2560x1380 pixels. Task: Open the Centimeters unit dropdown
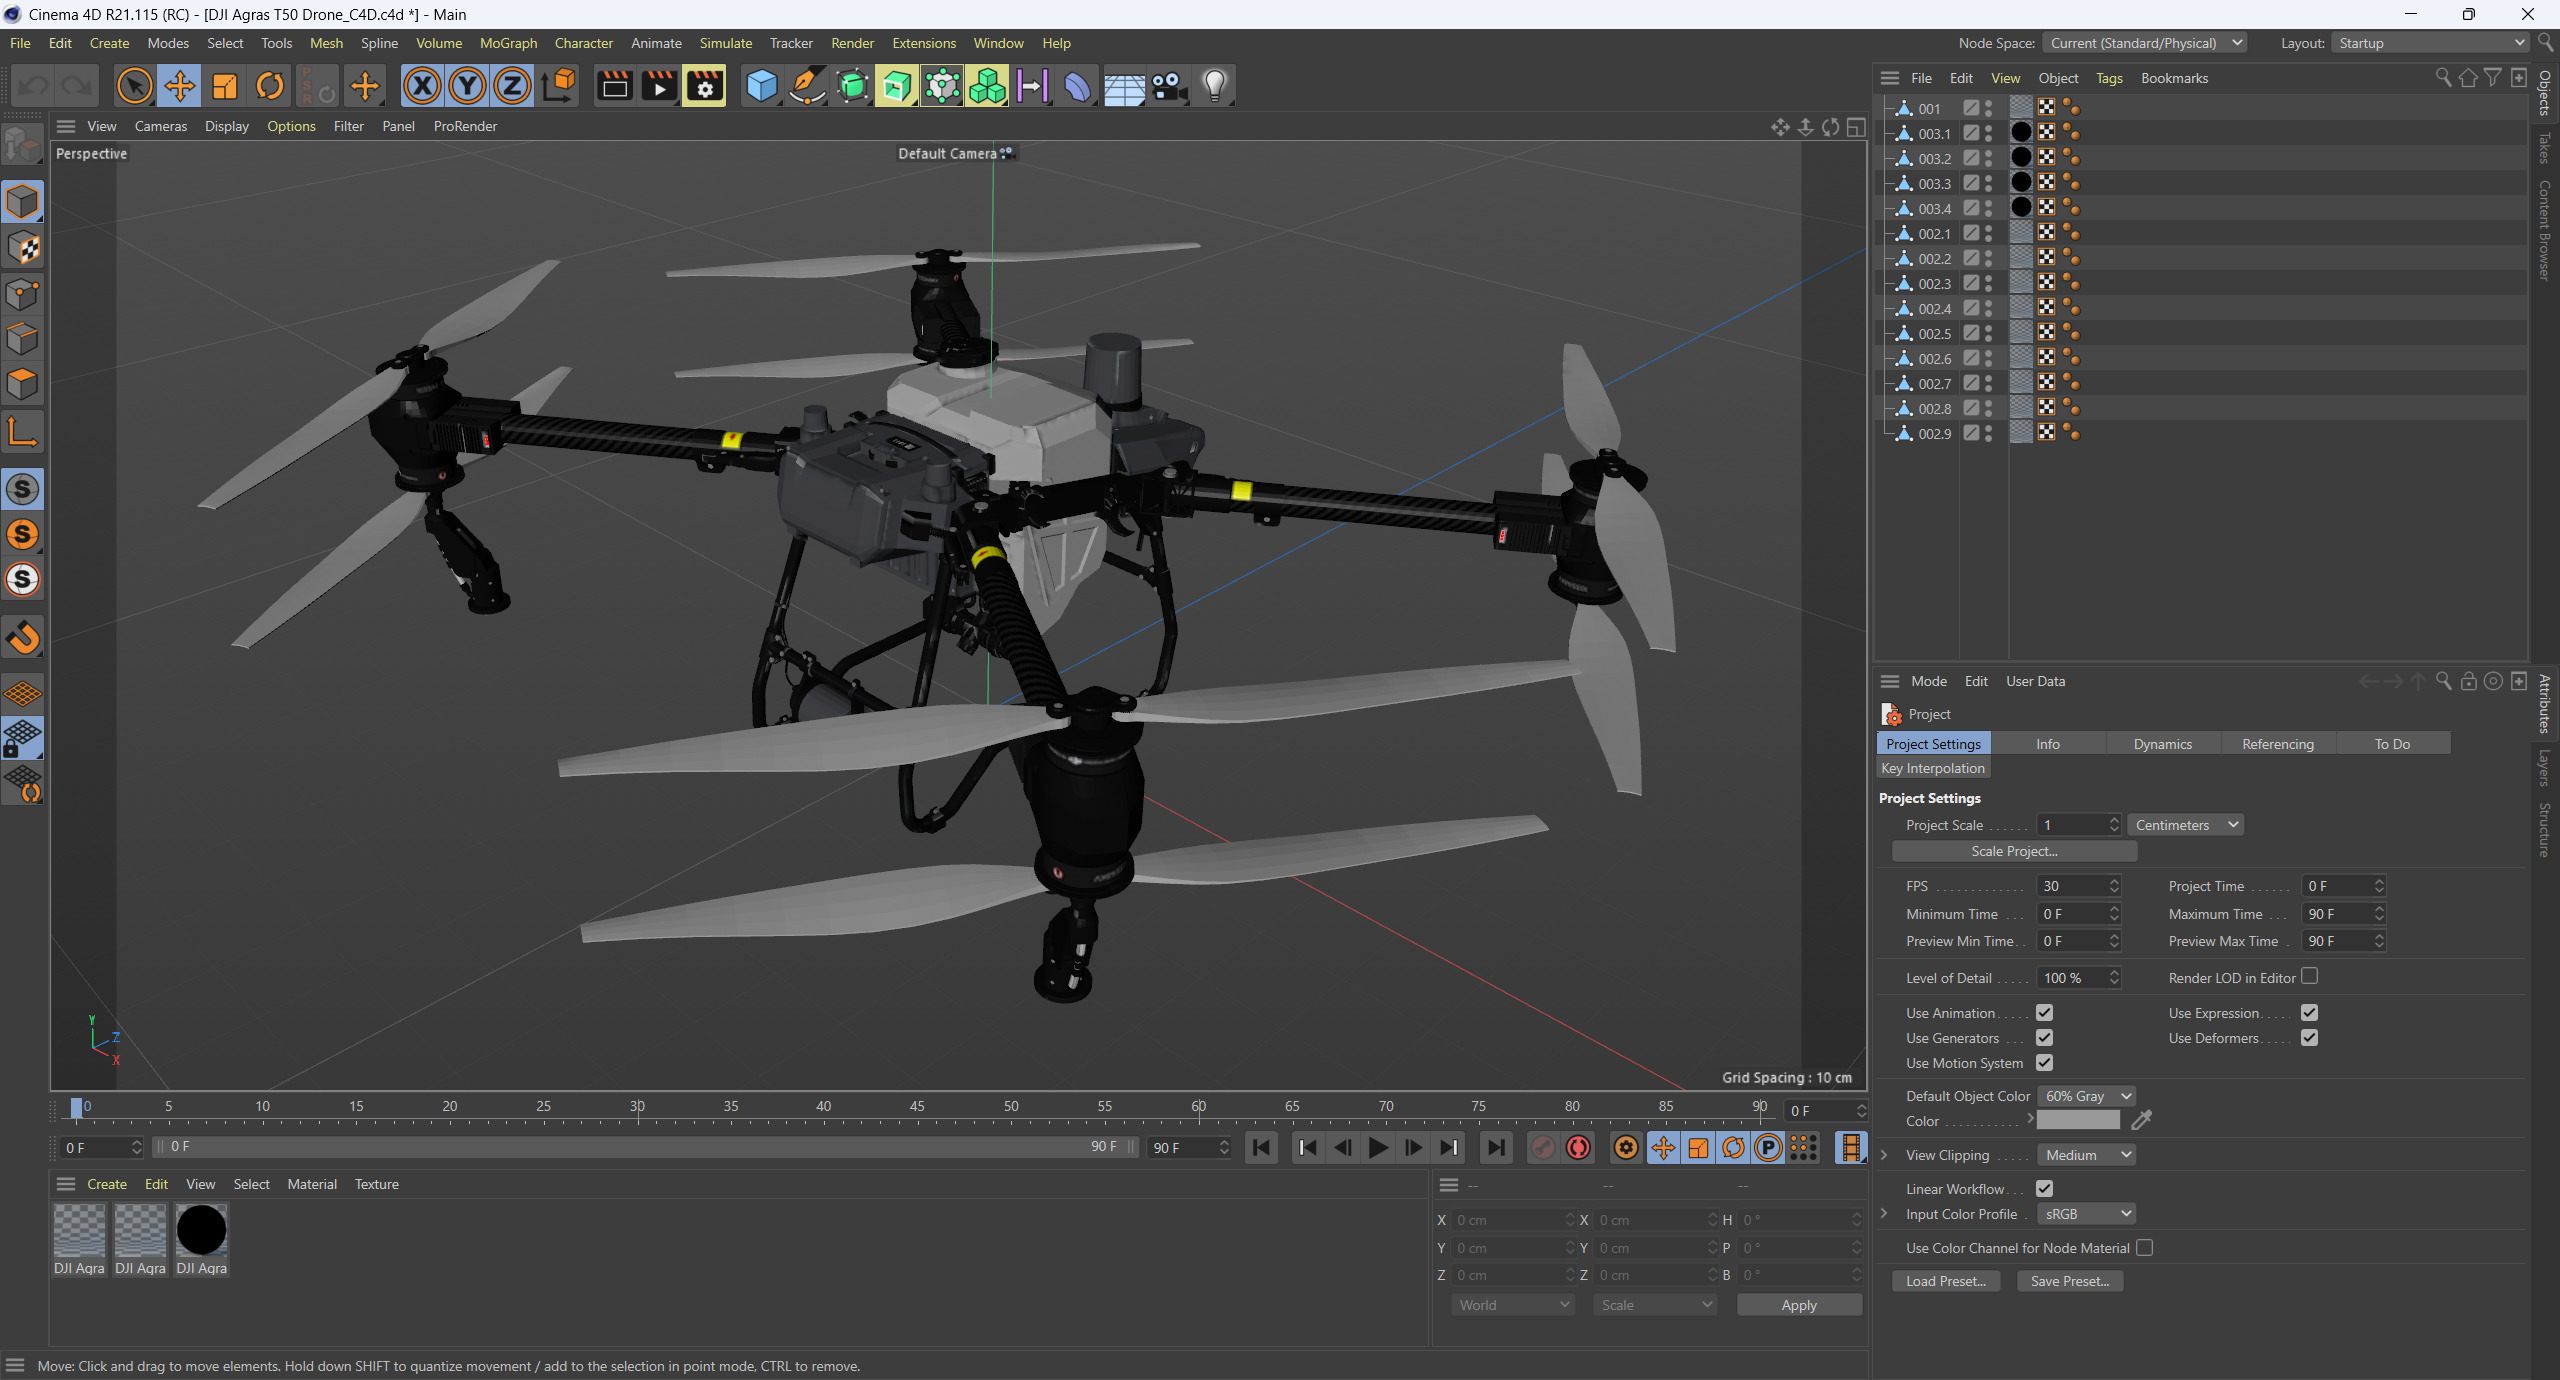point(2185,825)
